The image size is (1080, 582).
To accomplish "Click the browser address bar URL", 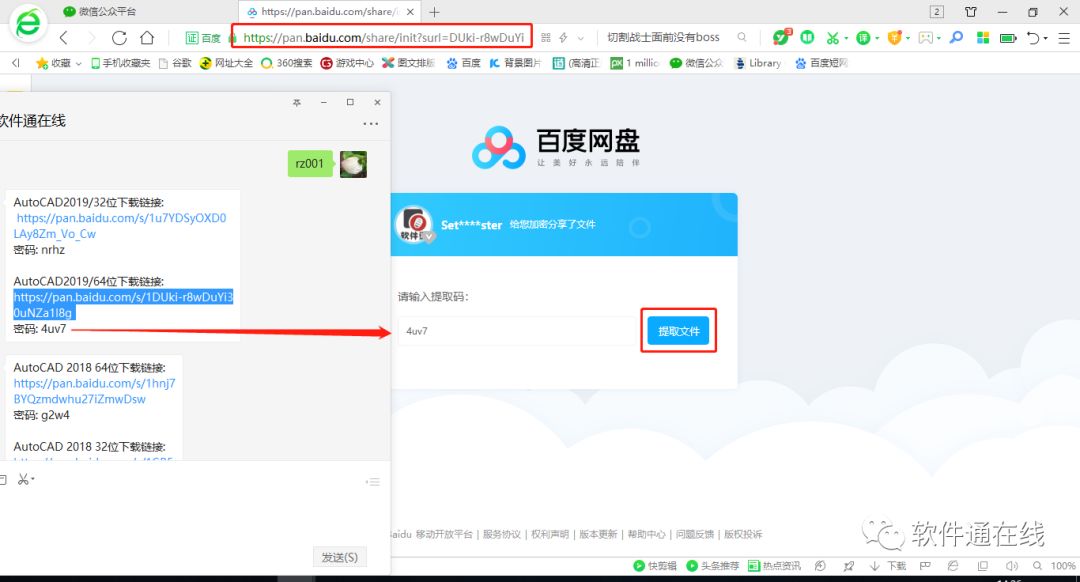I will [x=383, y=38].
